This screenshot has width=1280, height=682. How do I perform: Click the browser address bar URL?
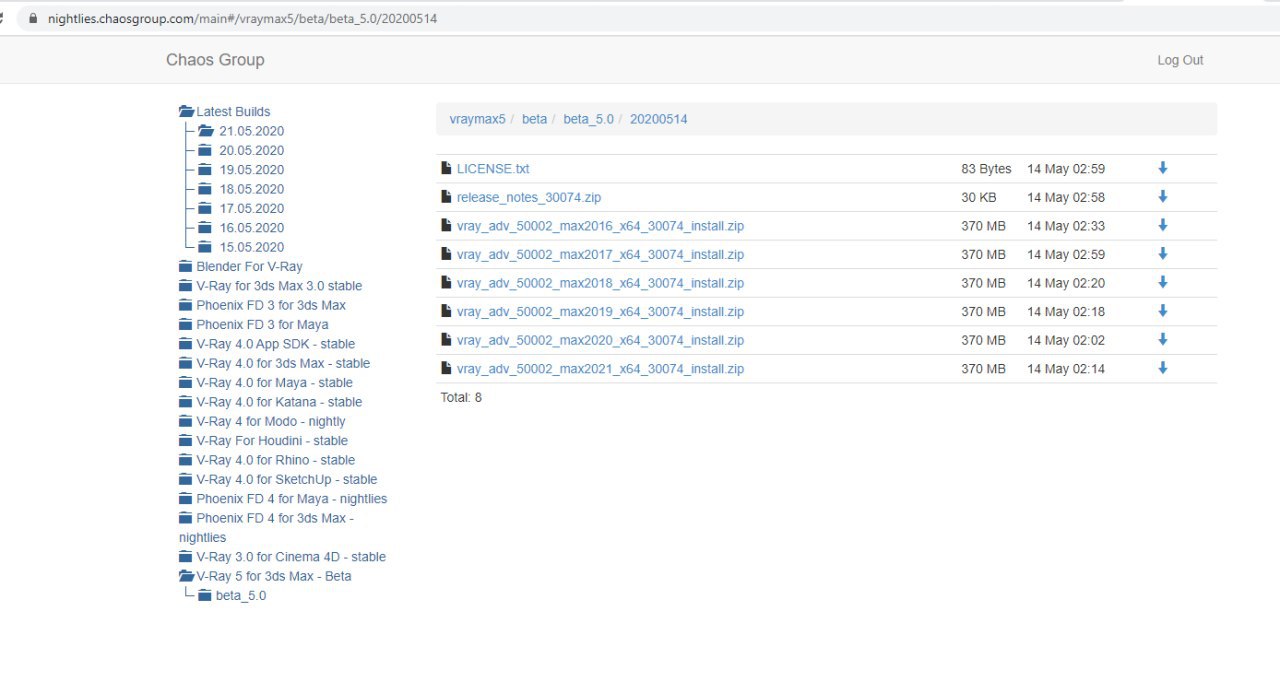coord(242,18)
